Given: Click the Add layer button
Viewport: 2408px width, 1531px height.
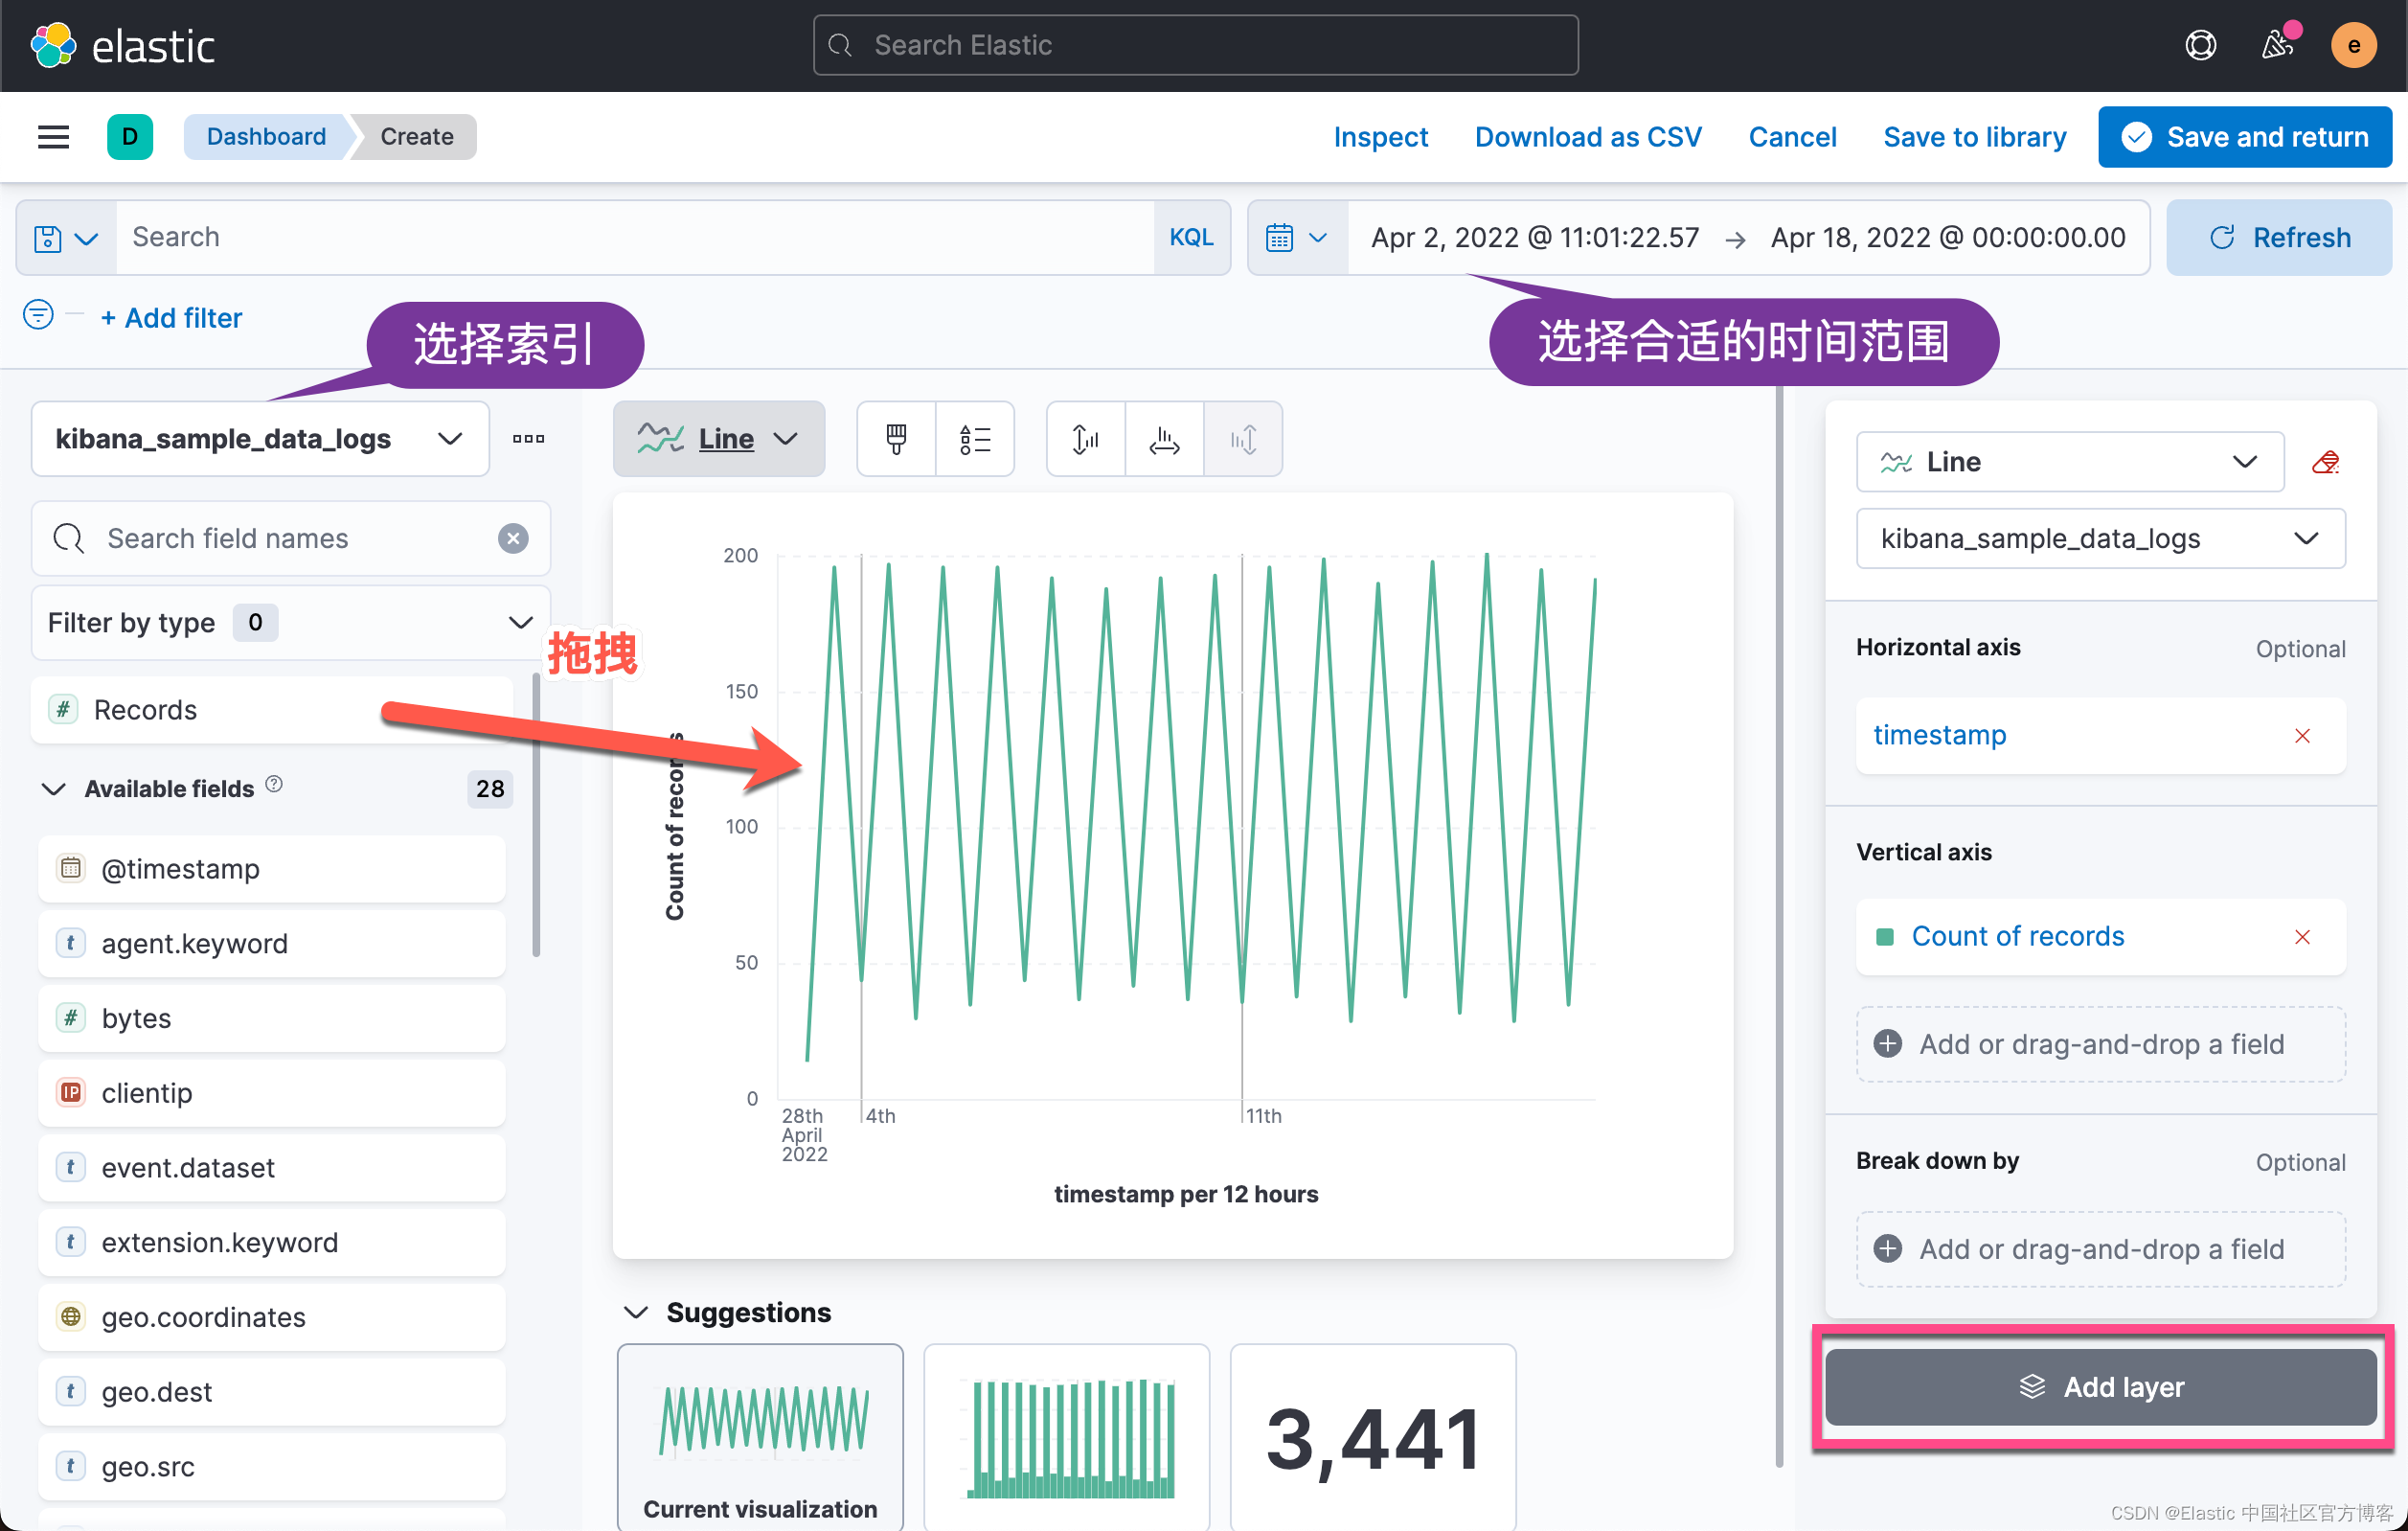Looking at the screenshot, I should click(x=2100, y=1387).
